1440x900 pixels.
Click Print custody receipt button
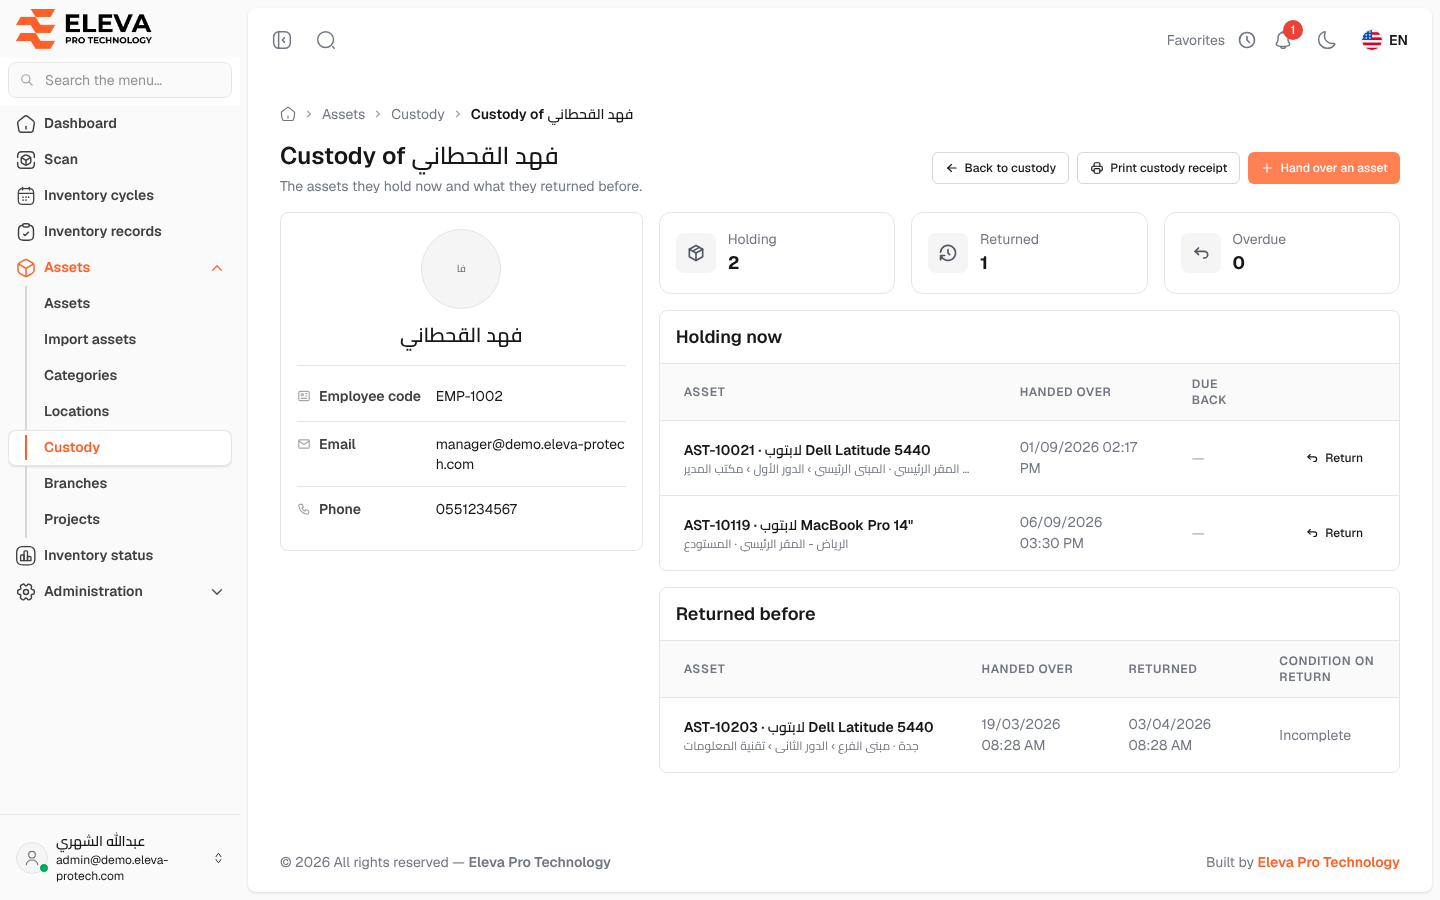(1158, 168)
